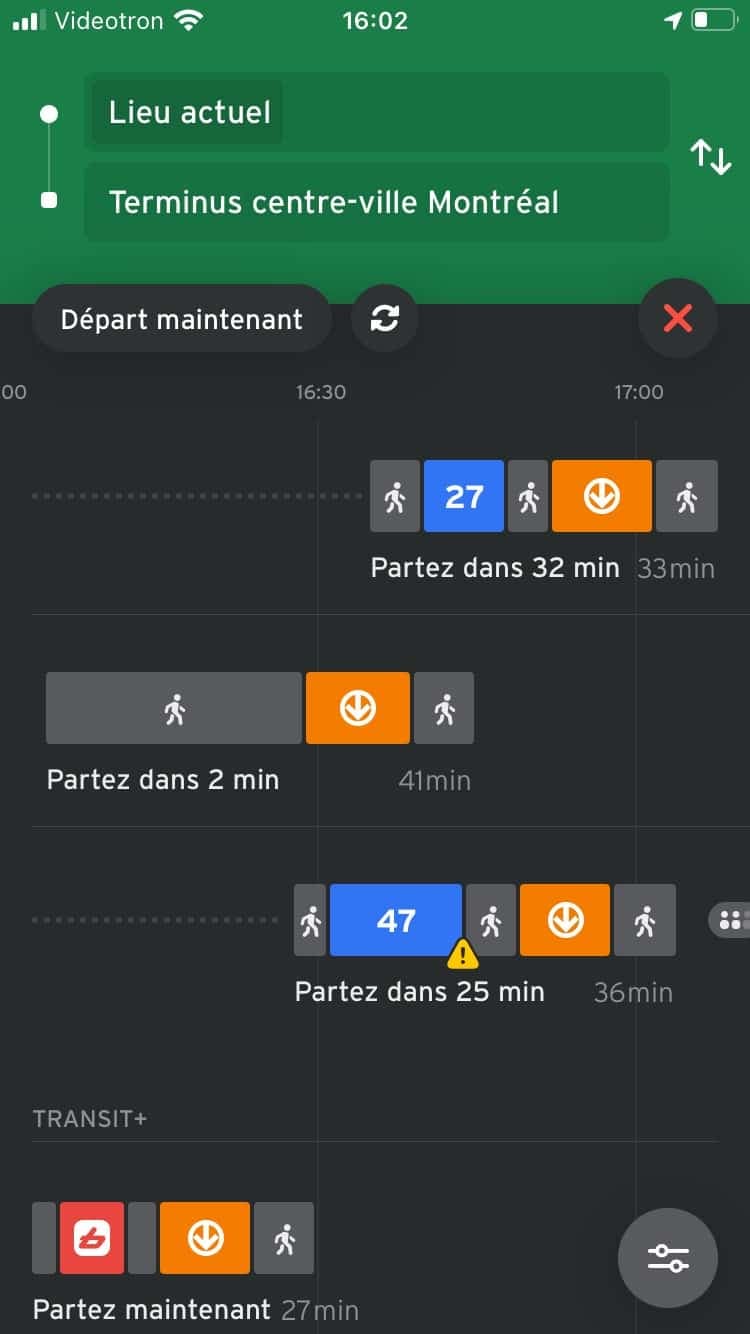Tap Partez maintenant on the Transit+ route
This screenshot has width=750, height=1334.
coord(151,1310)
